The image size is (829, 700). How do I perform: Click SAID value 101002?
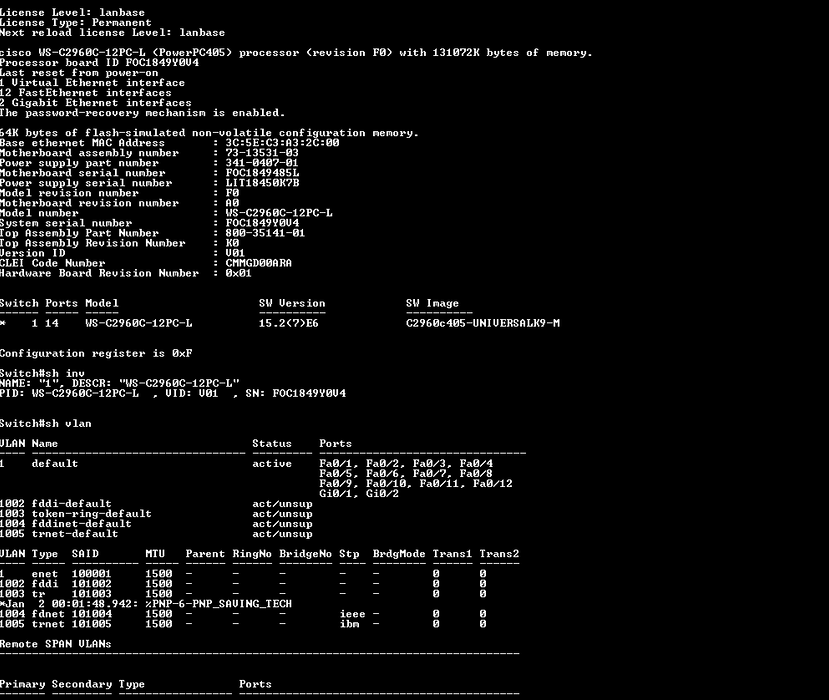(x=91, y=584)
